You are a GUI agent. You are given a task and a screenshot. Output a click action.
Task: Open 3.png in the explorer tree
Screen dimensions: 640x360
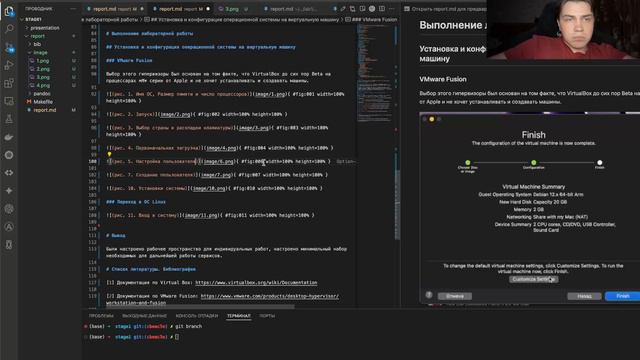49,77
